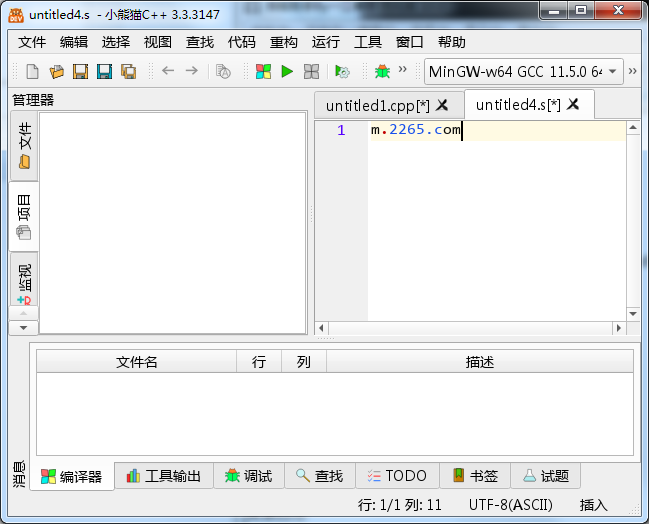Screen dimensions: 649x524
Task: Open the 试题 bottom tab
Action: click(x=546, y=476)
